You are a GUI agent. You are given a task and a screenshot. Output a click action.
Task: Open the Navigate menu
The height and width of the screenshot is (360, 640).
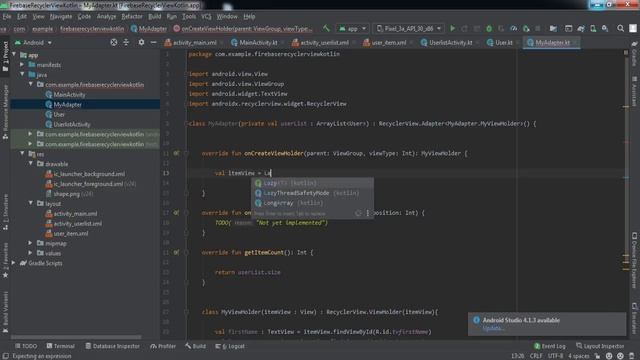point(61,16)
